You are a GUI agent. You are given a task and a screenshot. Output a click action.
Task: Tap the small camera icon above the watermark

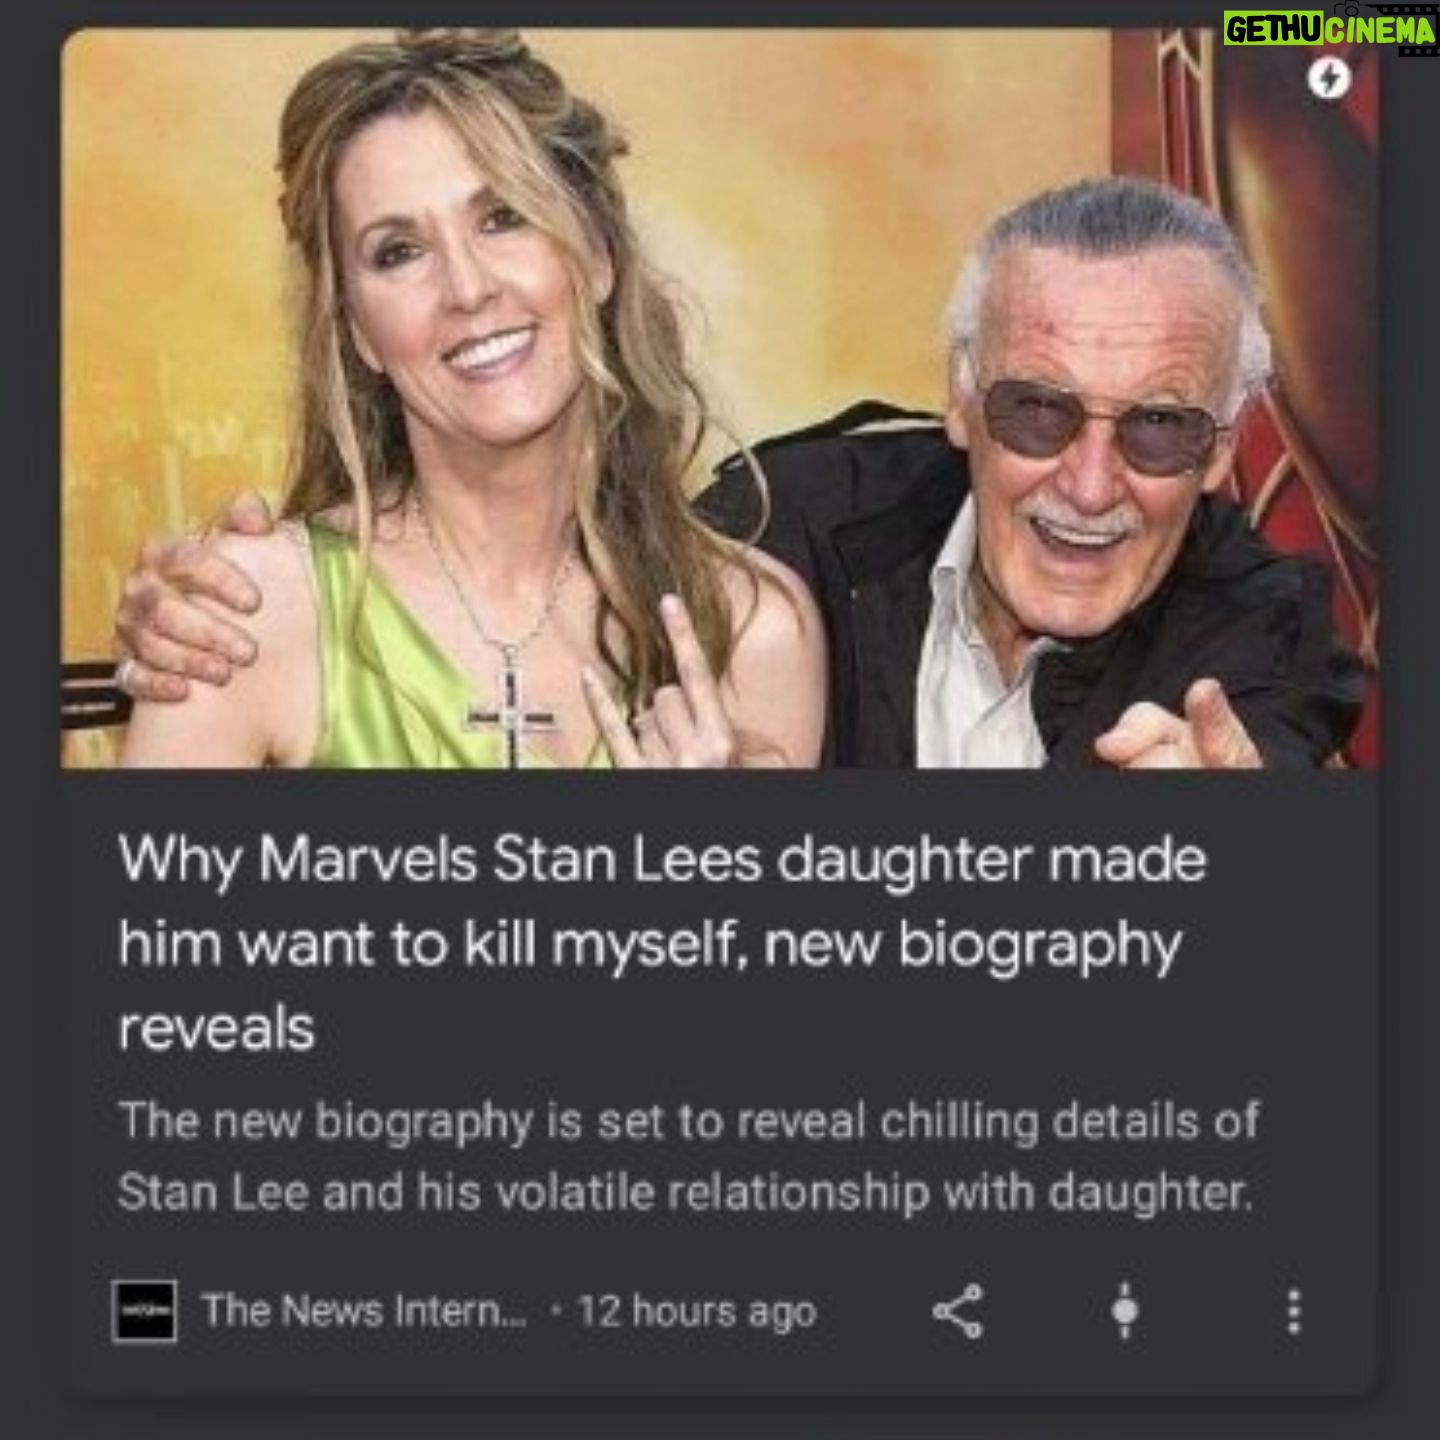[1351, 7]
